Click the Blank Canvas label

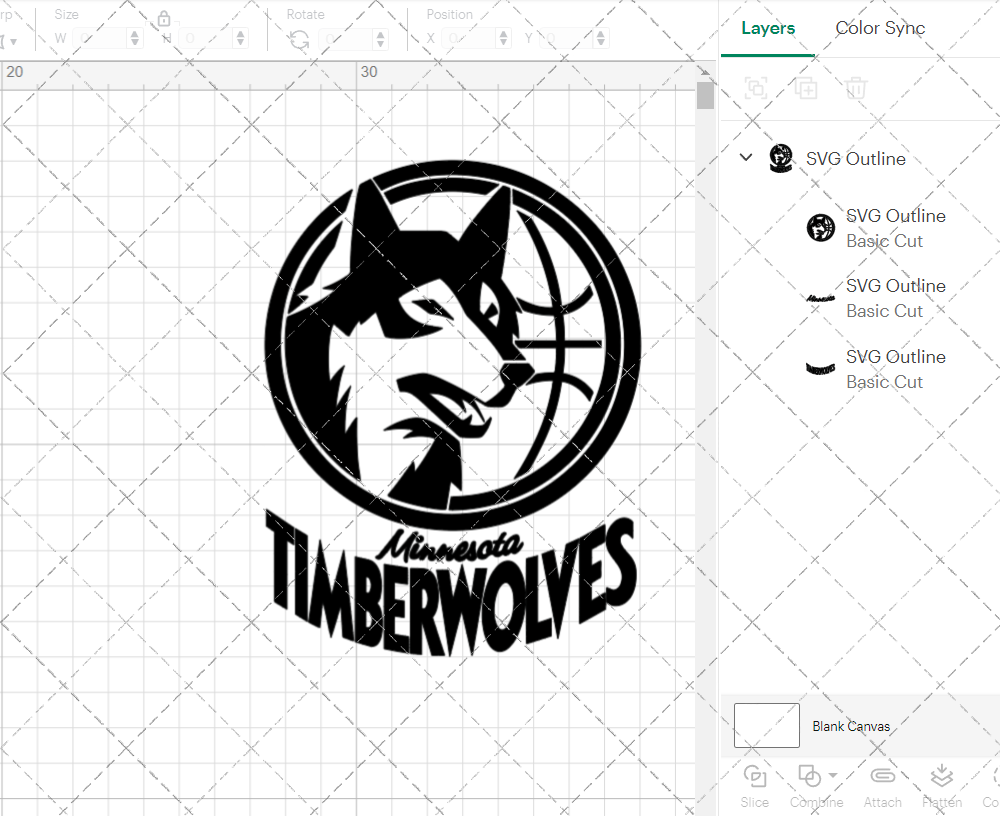851,727
